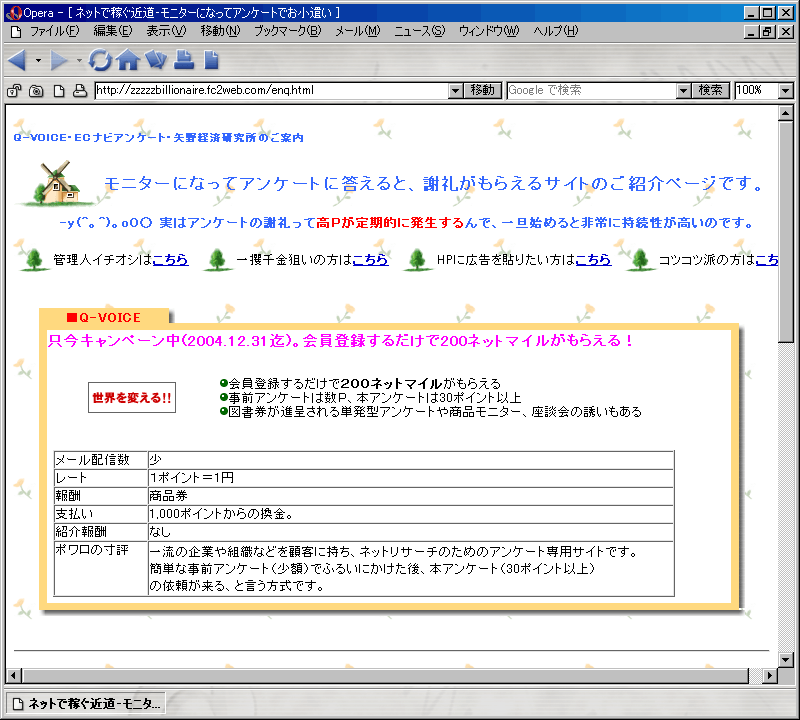Viewport: 800px width, 720px height.
Task: Click the ■Q-VOICE section heading tab
Action: [x=104, y=317]
